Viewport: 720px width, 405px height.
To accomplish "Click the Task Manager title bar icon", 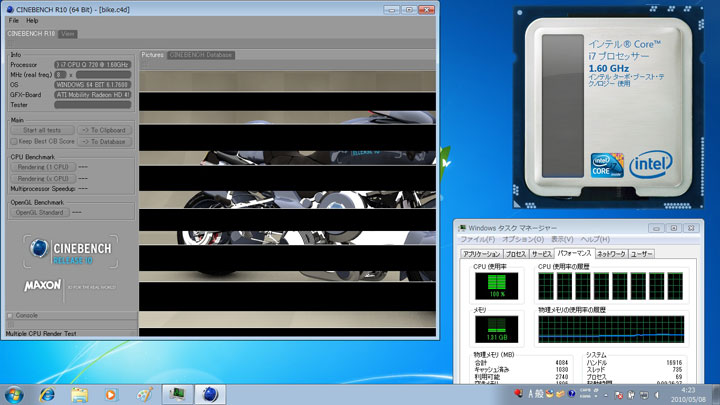I will [462, 228].
